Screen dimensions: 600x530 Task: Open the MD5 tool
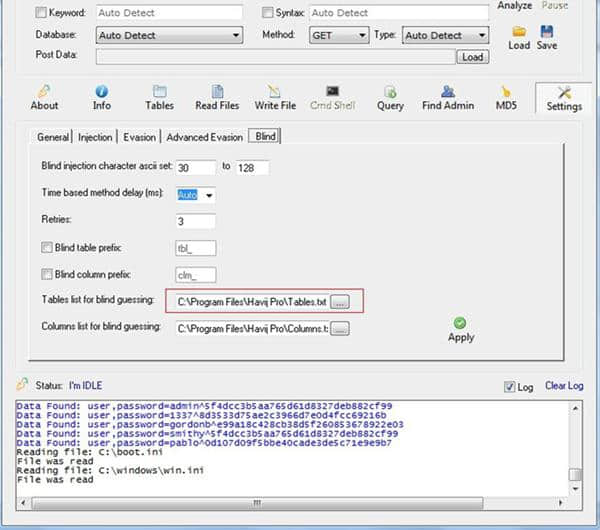pyautogui.click(x=506, y=91)
